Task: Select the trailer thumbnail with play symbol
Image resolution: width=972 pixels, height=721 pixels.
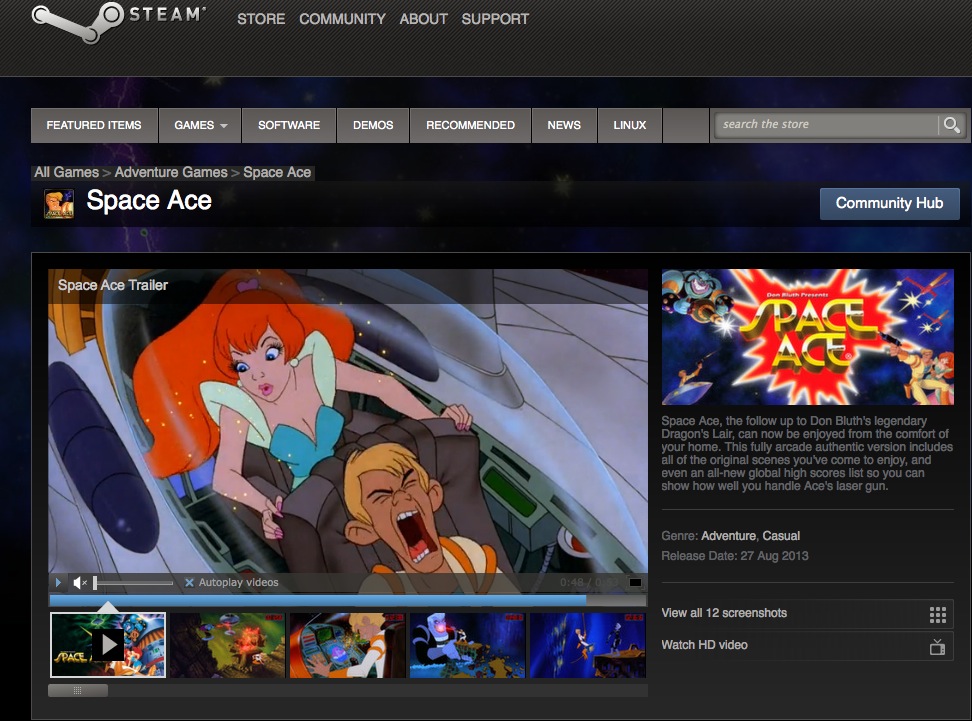Action: click(x=108, y=645)
